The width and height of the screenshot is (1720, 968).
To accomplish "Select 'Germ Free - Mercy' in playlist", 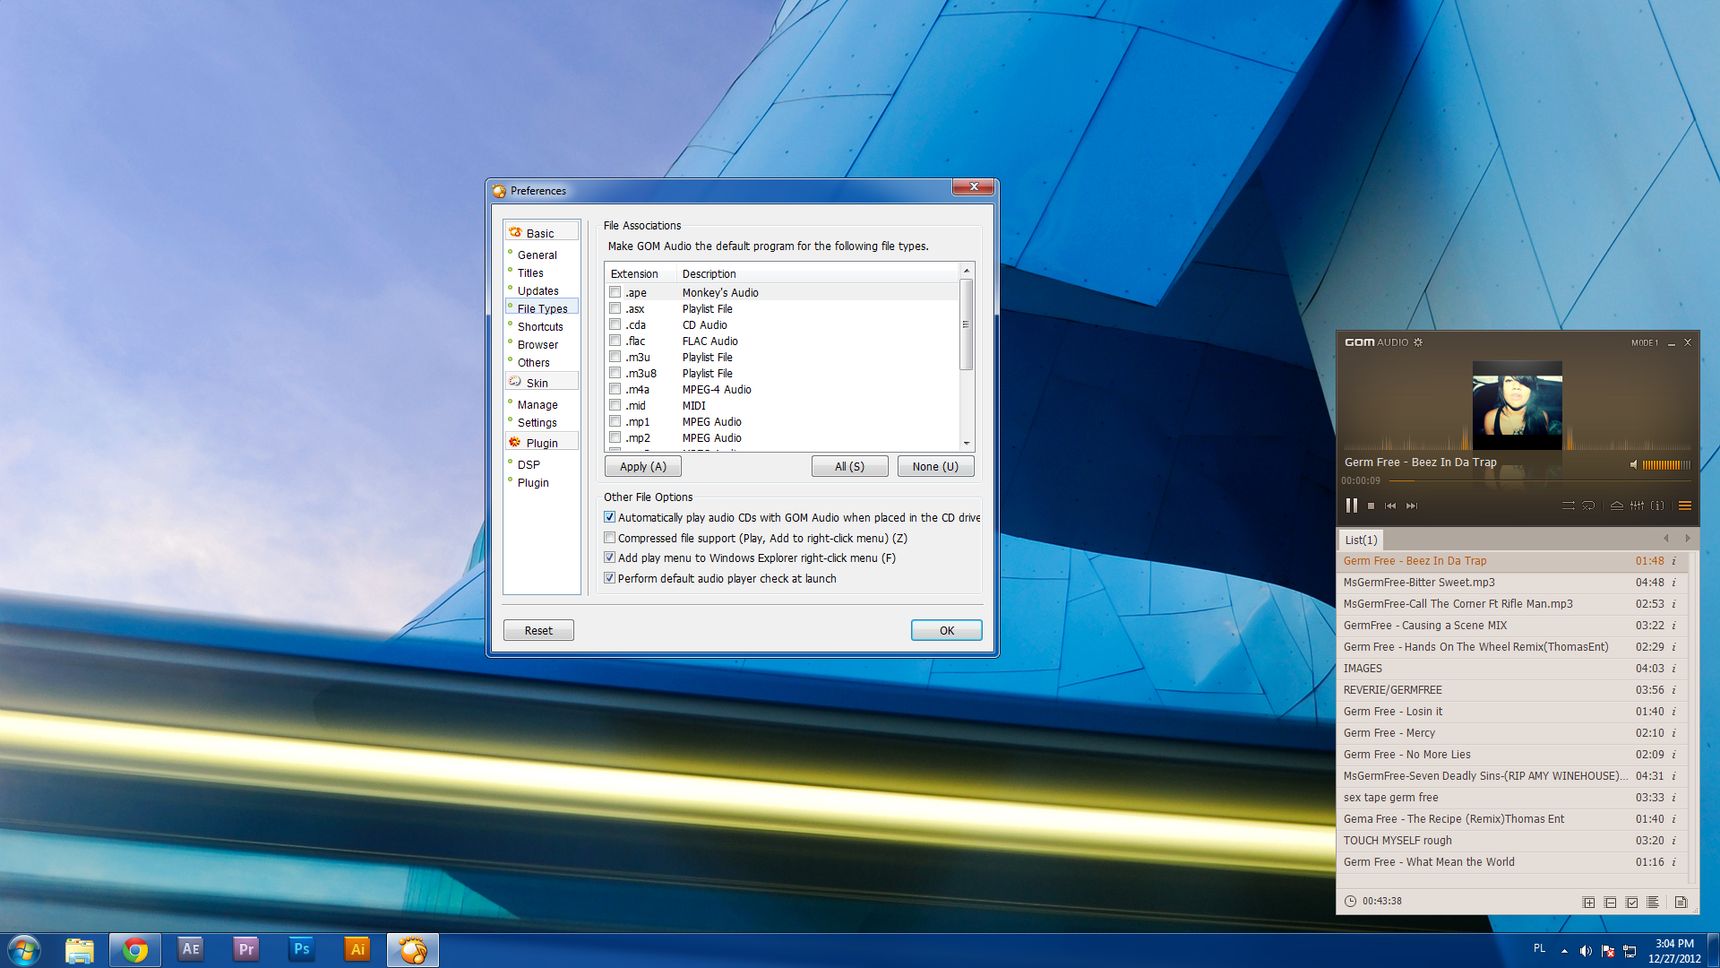I will (x=1512, y=733).
